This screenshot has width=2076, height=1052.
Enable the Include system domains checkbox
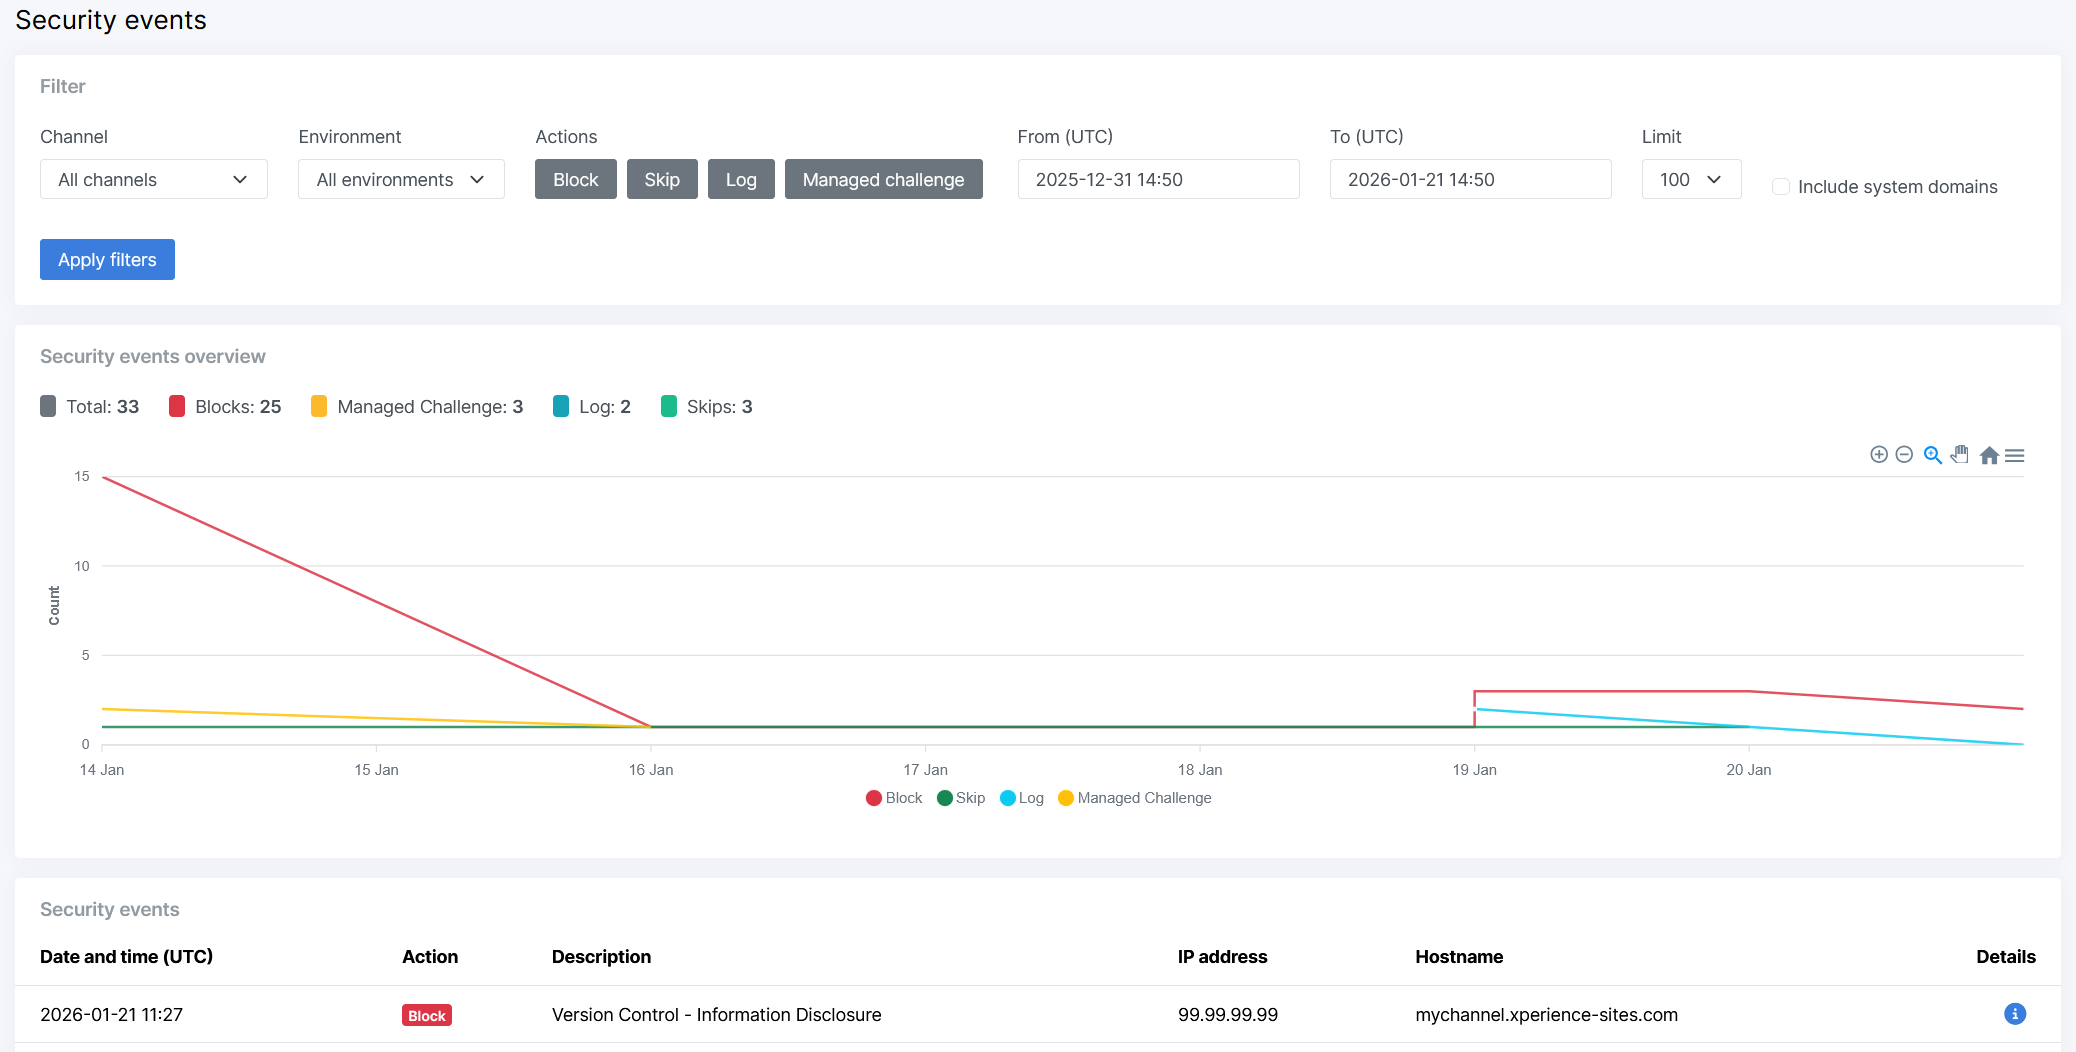pos(1781,186)
